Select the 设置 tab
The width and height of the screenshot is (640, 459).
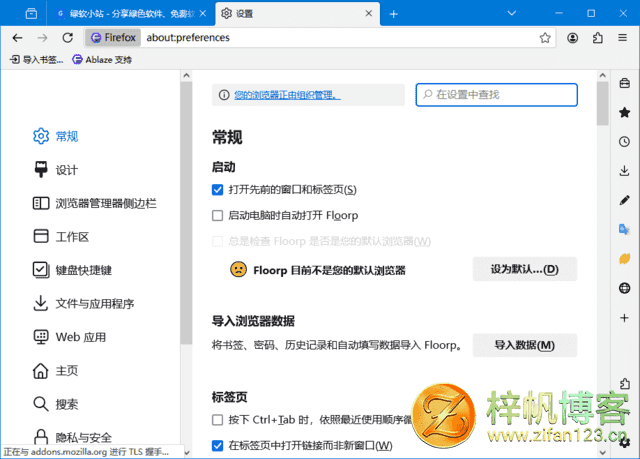click(297, 14)
